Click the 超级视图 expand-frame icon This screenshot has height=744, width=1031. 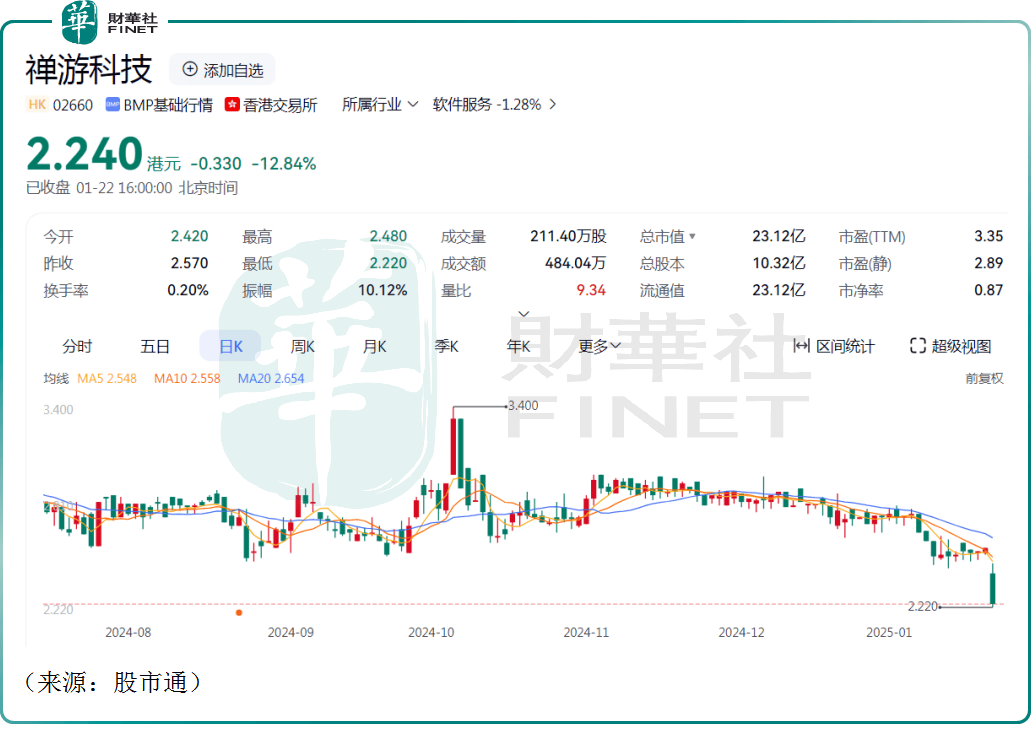(917, 346)
